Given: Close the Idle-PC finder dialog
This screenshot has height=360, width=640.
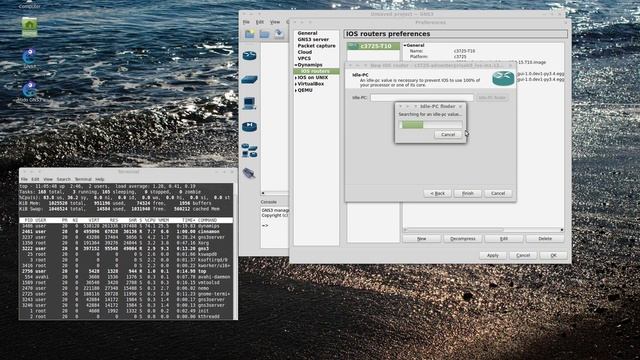Looking at the screenshot, I should 460,106.
